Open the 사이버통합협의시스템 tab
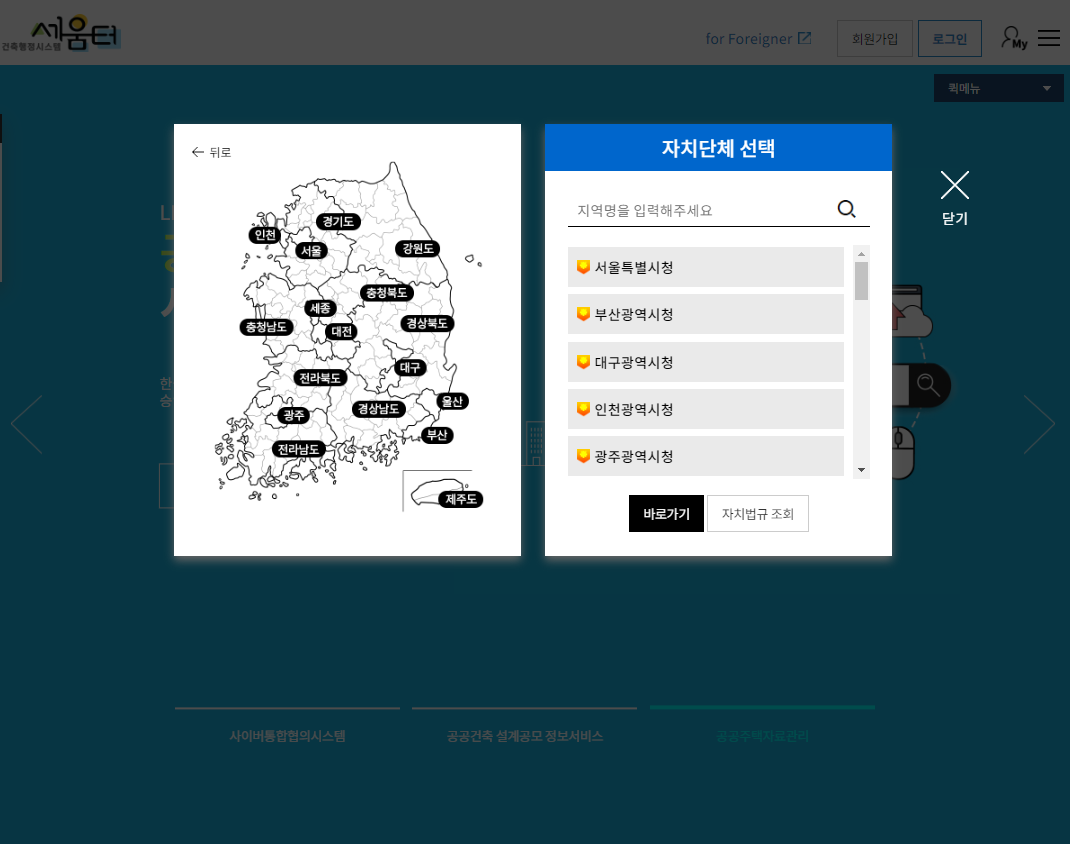The width and height of the screenshot is (1070, 844). point(287,736)
